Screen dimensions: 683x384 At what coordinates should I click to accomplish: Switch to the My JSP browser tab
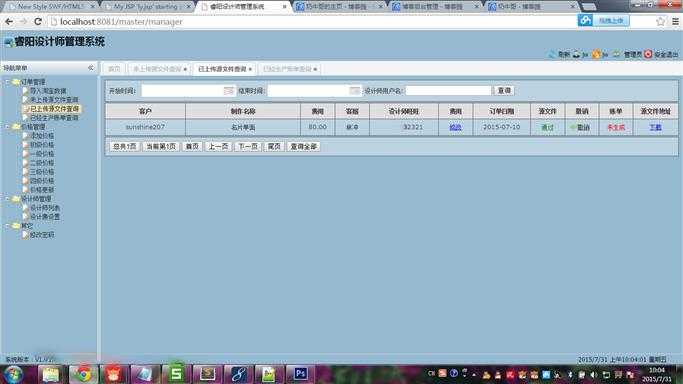click(146, 7)
